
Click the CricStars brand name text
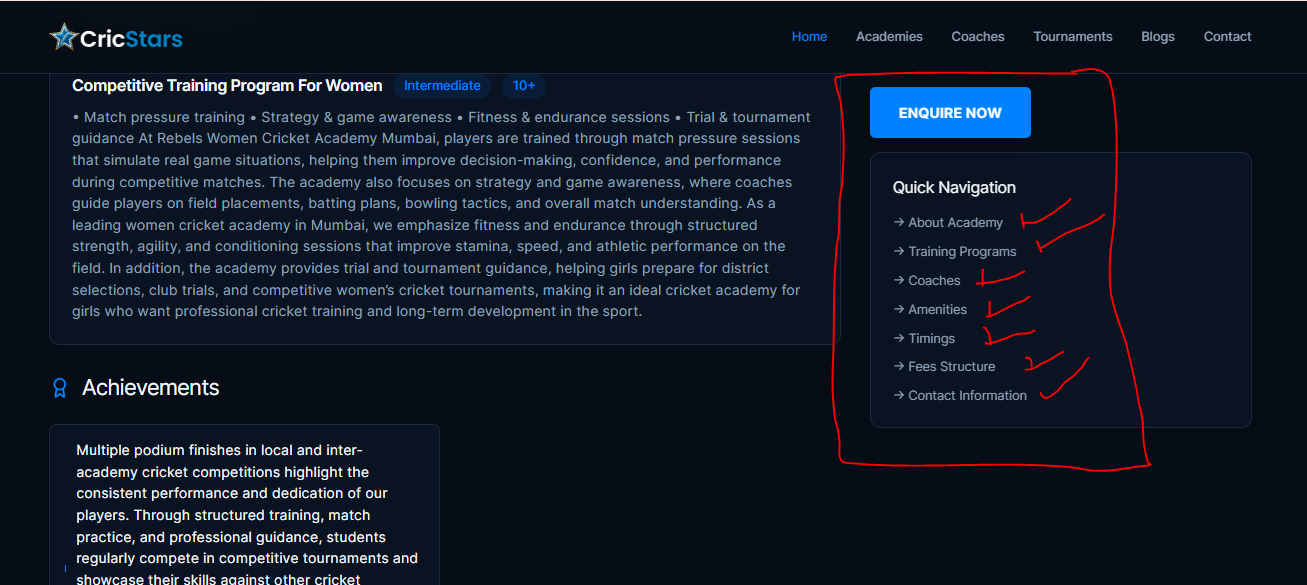[x=131, y=39]
